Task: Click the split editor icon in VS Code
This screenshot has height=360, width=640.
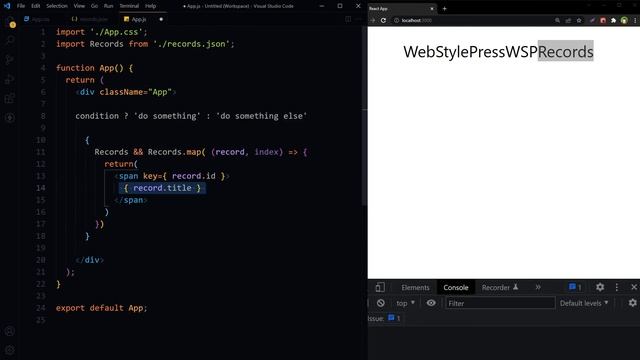Action: click(x=348, y=19)
